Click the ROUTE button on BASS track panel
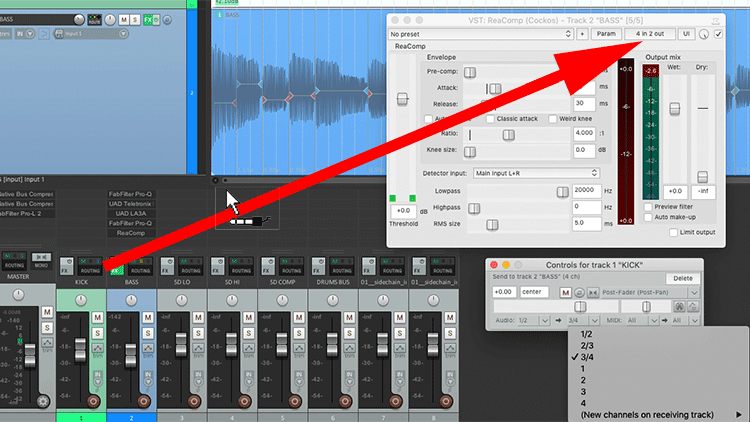Screen dimensions: 750x422 pos(94,20)
